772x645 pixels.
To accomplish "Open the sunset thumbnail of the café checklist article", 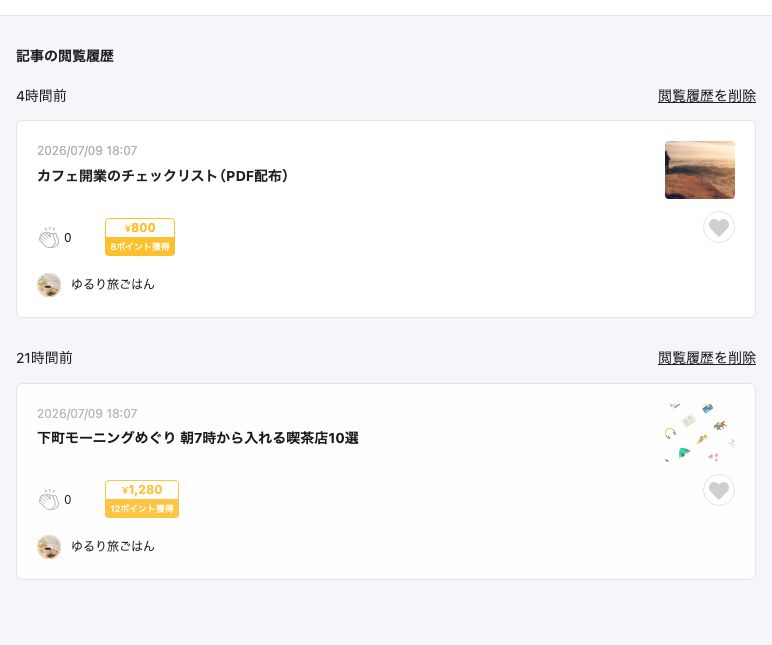I will [x=700, y=170].
